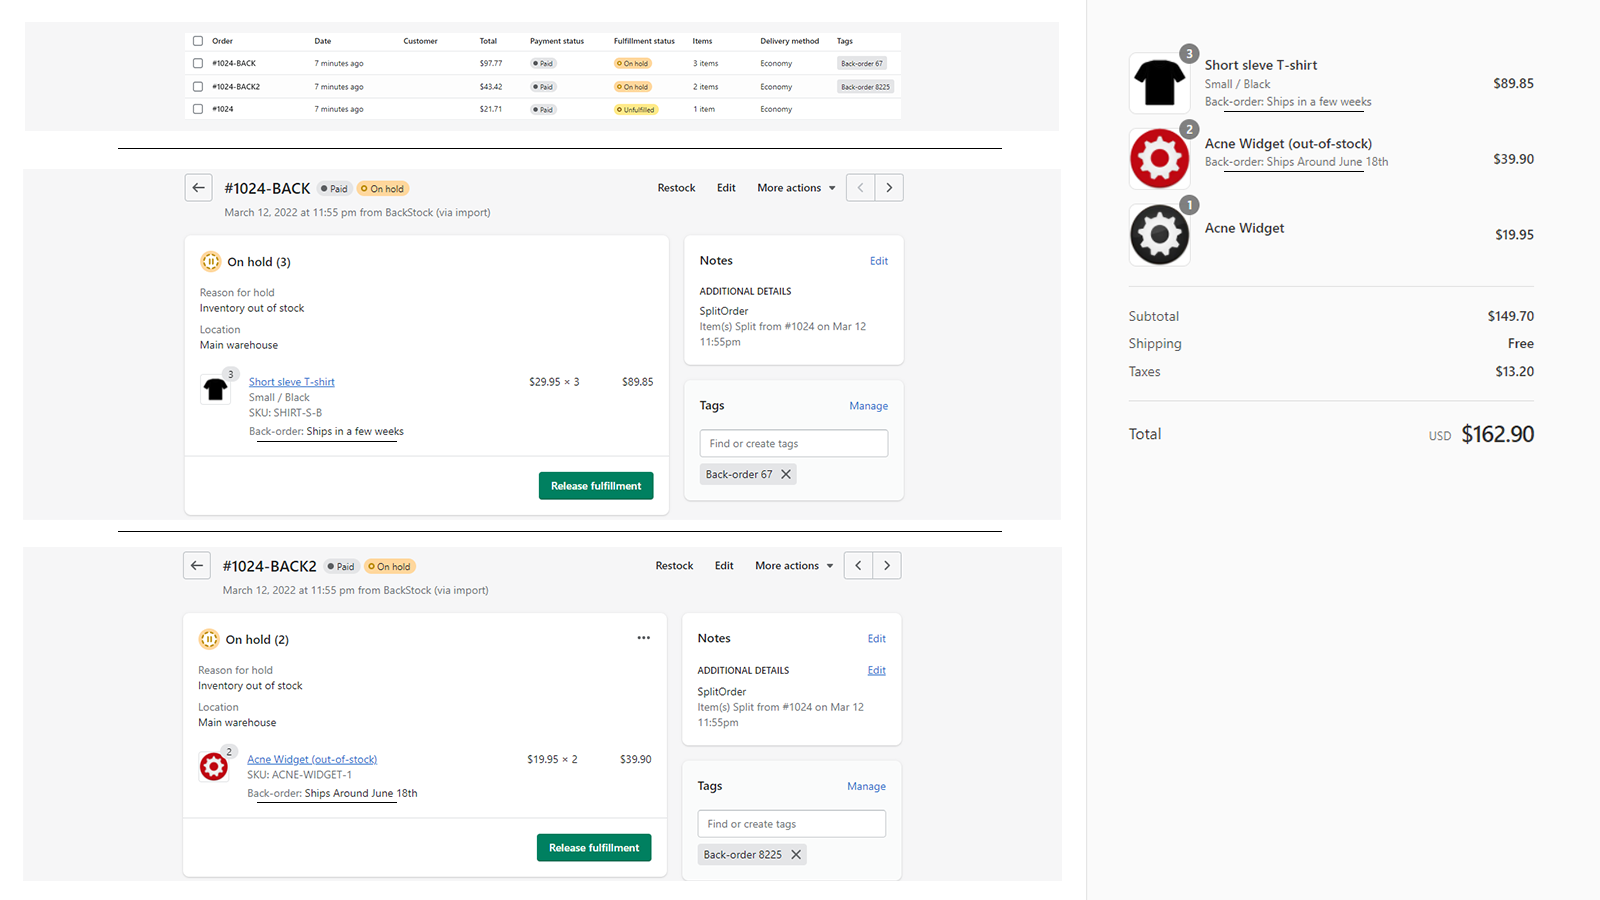Expand More actions dropdown for #1024-BACK
This screenshot has height=900, width=1600.
tap(796, 188)
